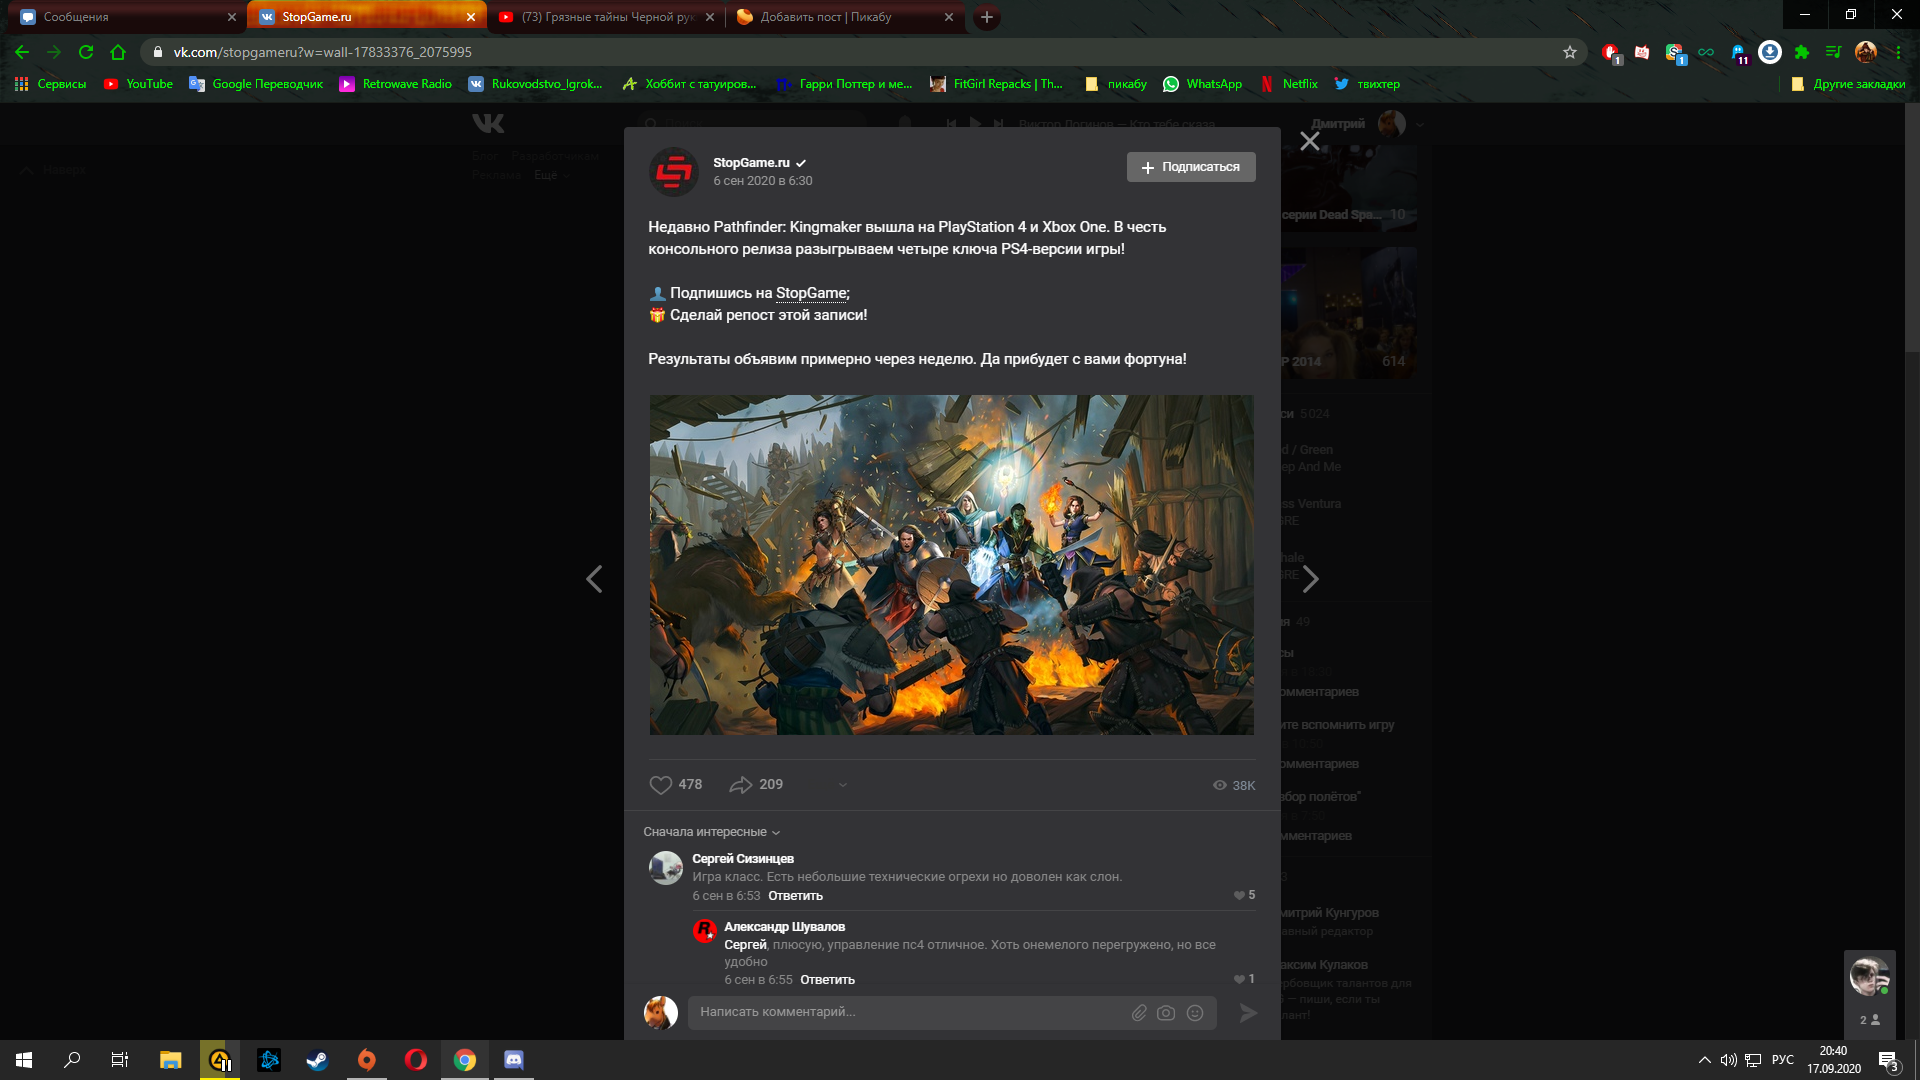Switch to the Сообщения browser tab

pyautogui.click(x=125, y=17)
